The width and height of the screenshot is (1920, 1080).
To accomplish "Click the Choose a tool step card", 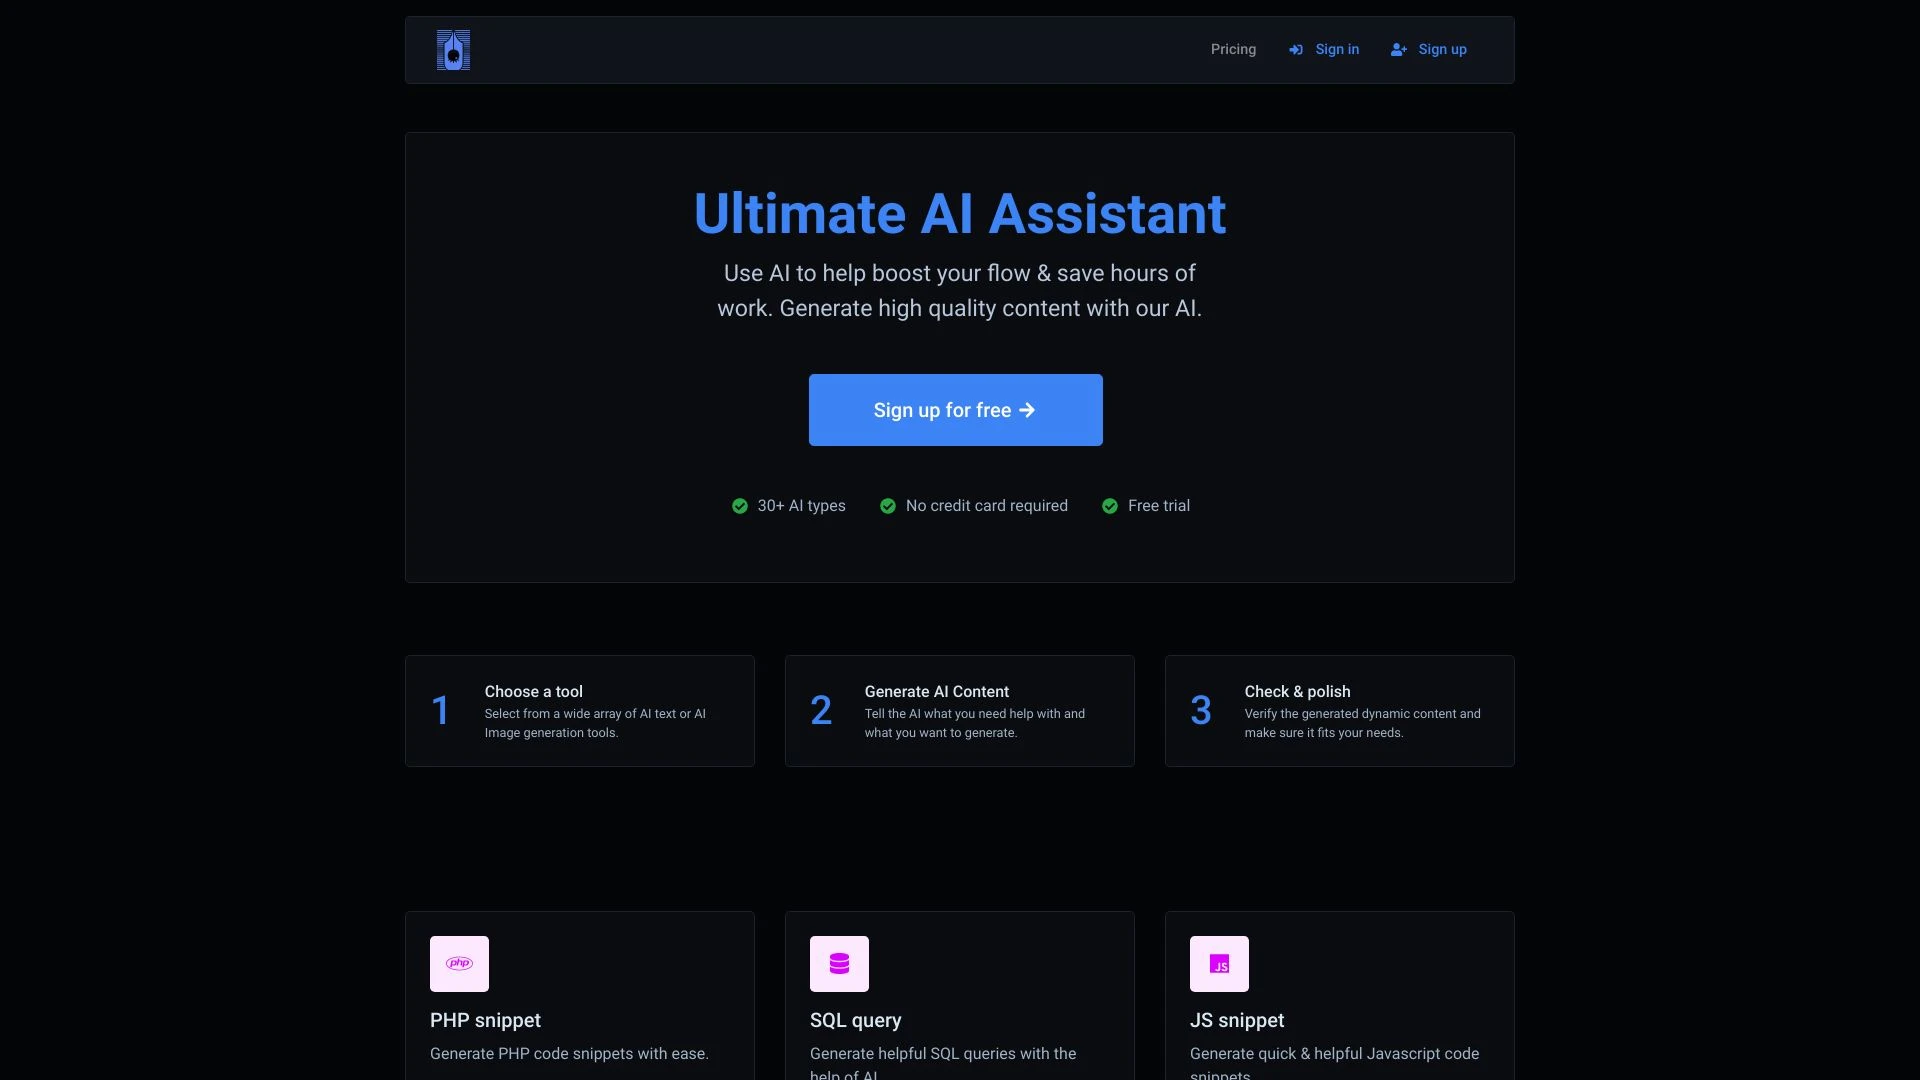I will pyautogui.click(x=579, y=710).
